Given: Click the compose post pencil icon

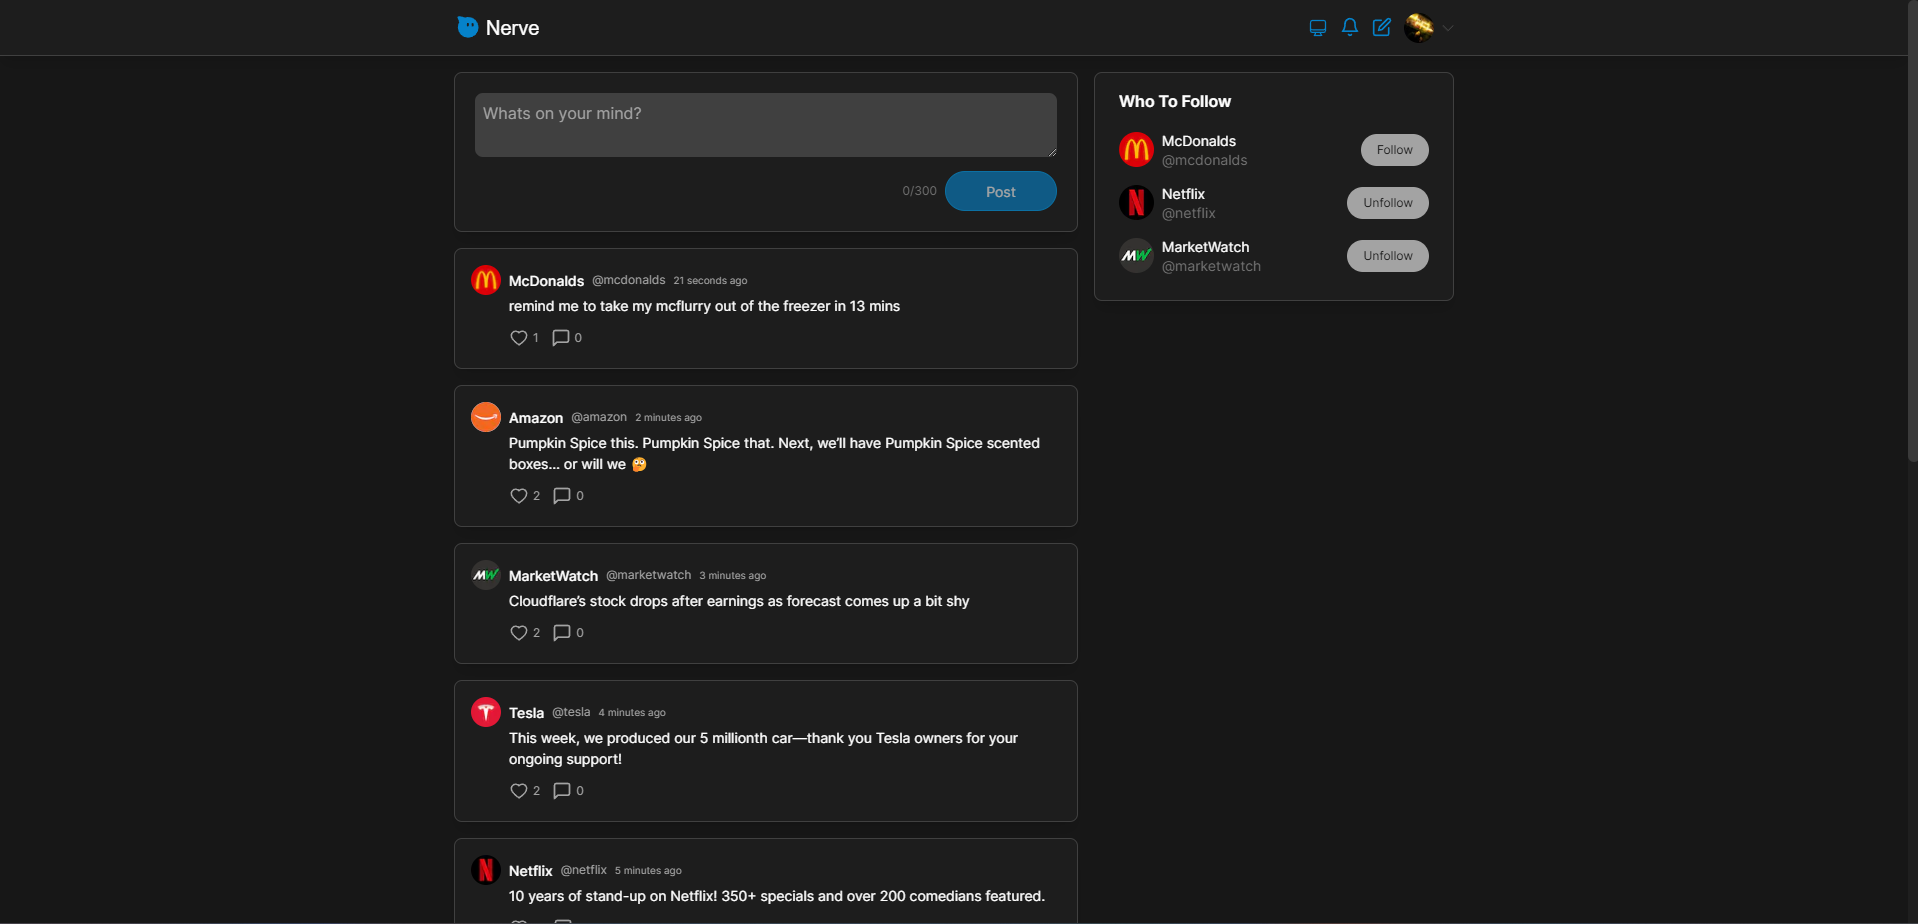Looking at the screenshot, I should (x=1382, y=27).
